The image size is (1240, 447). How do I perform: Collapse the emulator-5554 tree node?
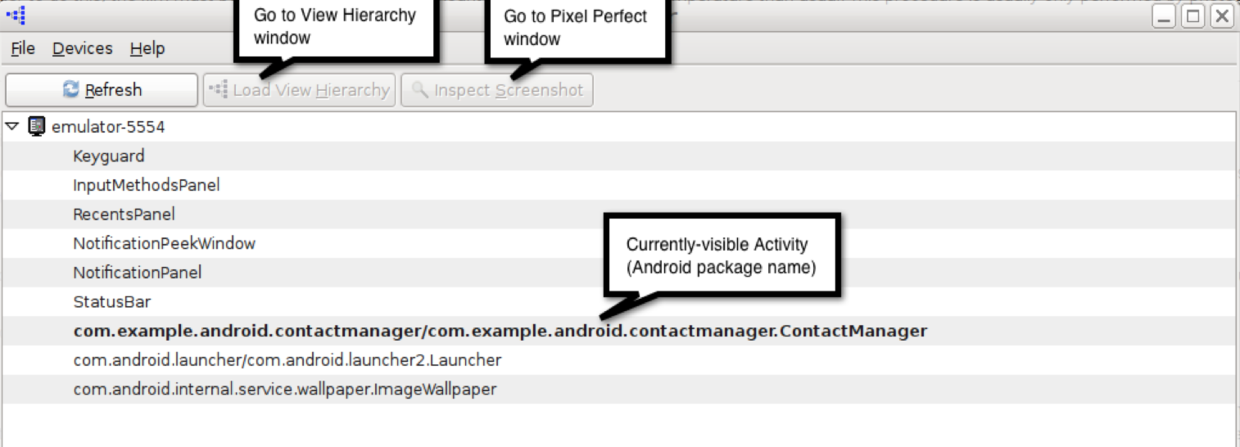click(12, 127)
